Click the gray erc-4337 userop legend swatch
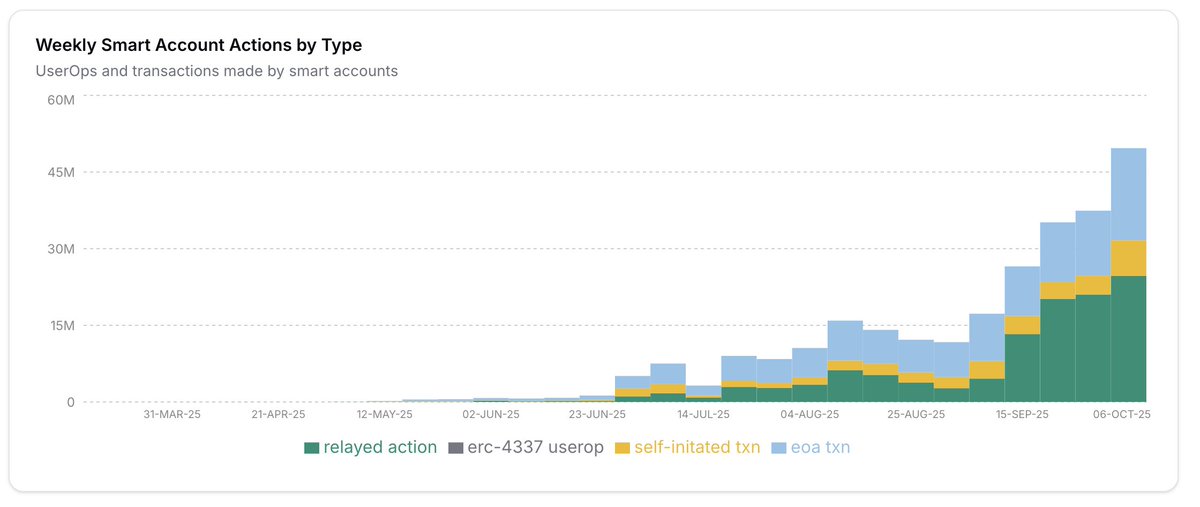Screen dimensions: 1200x507 point(456,448)
